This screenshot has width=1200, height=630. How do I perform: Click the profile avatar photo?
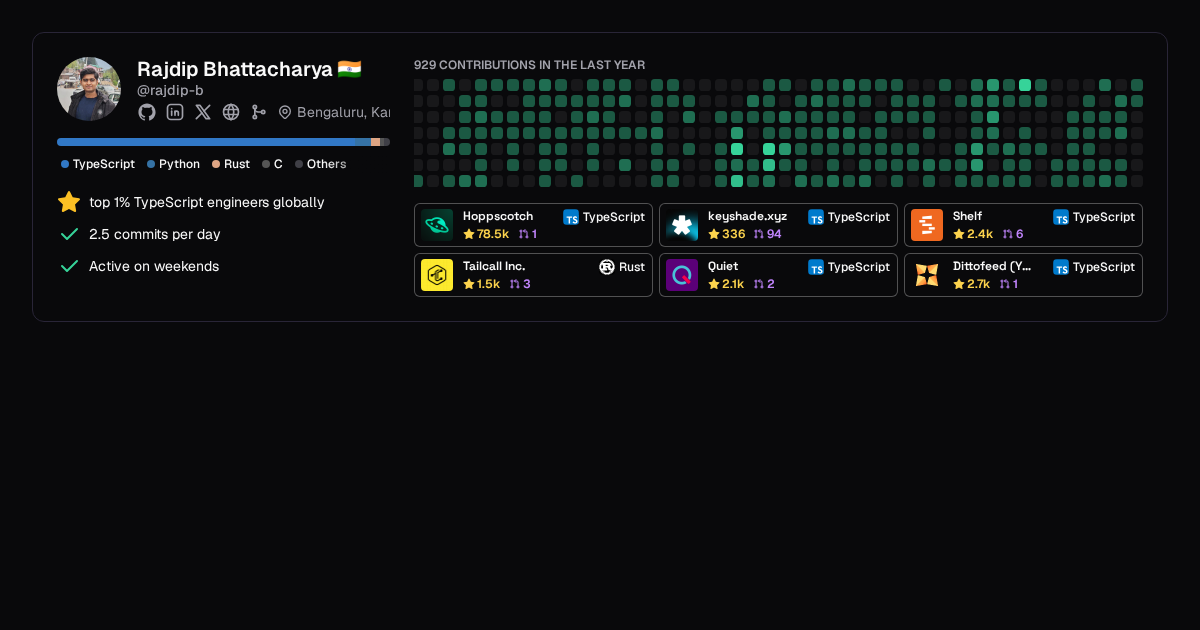[x=89, y=89]
